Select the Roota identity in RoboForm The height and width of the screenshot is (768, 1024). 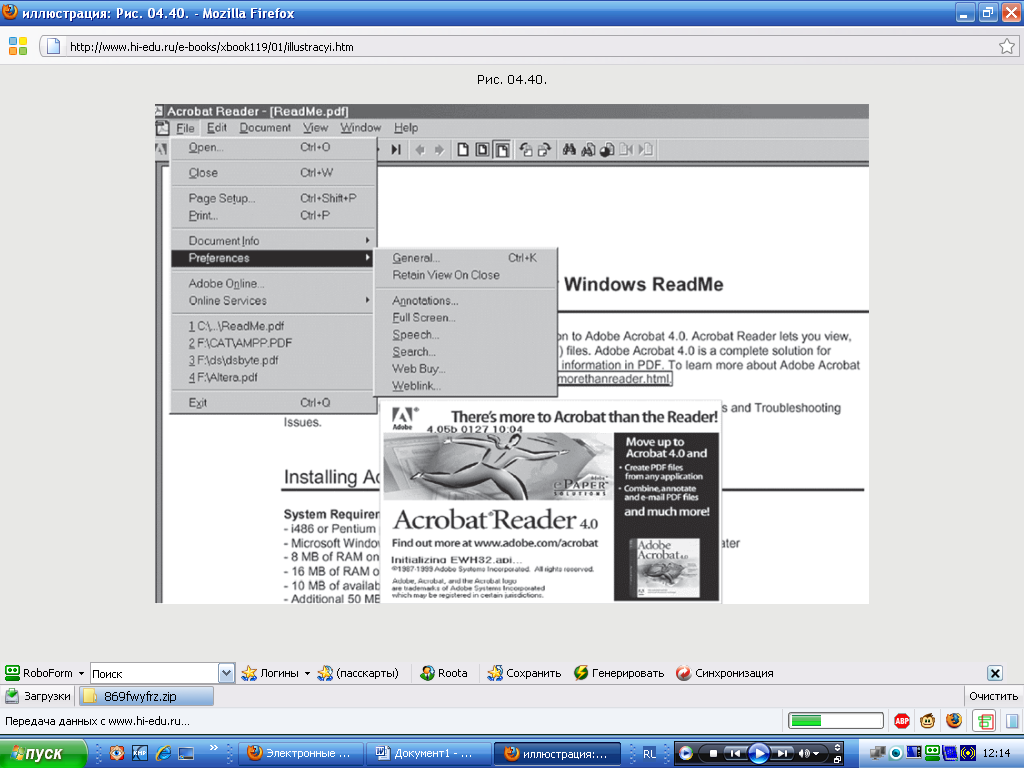tap(444, 673)
